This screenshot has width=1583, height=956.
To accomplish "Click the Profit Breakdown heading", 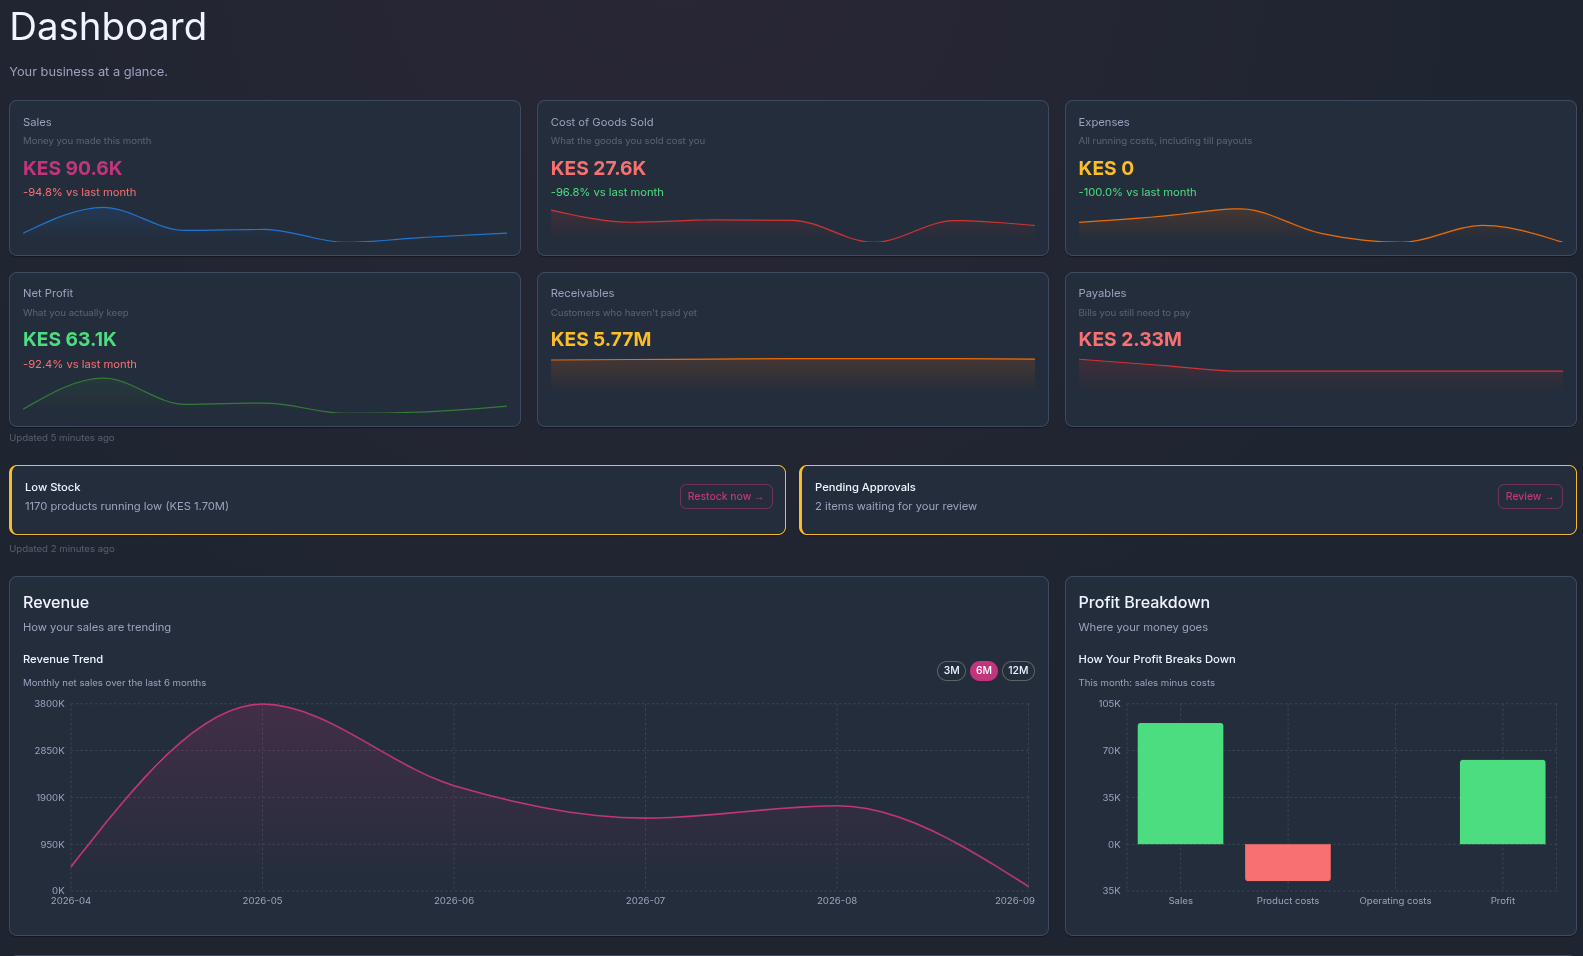I will [x=1144, y=602].
